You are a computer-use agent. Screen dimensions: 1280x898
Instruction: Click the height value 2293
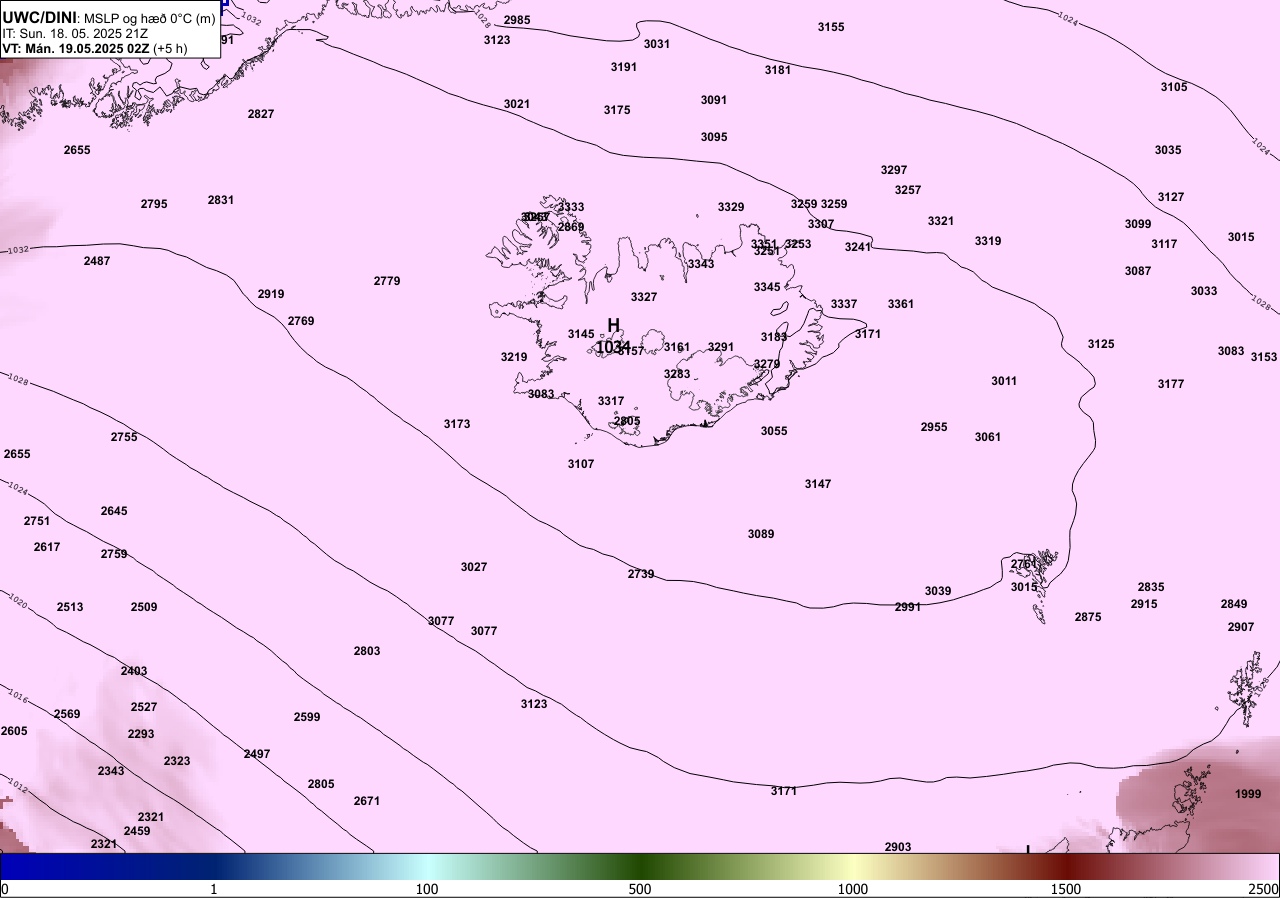(141, 734)
